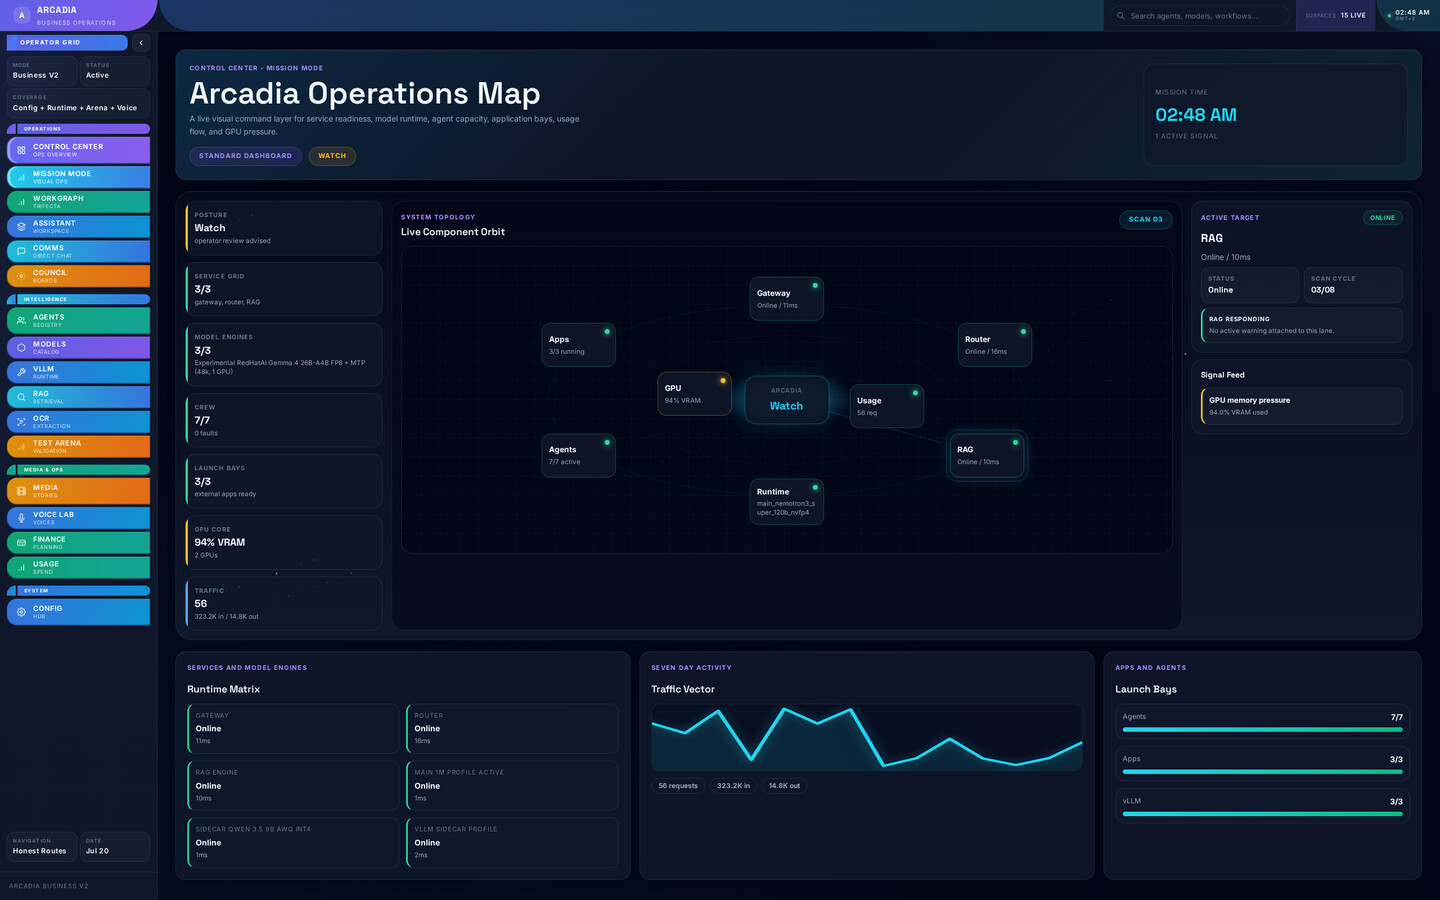Viewport: 1440px width, 900px height.
Task: Click the '56 requests' chip
Action: click(x=678, y=786)
